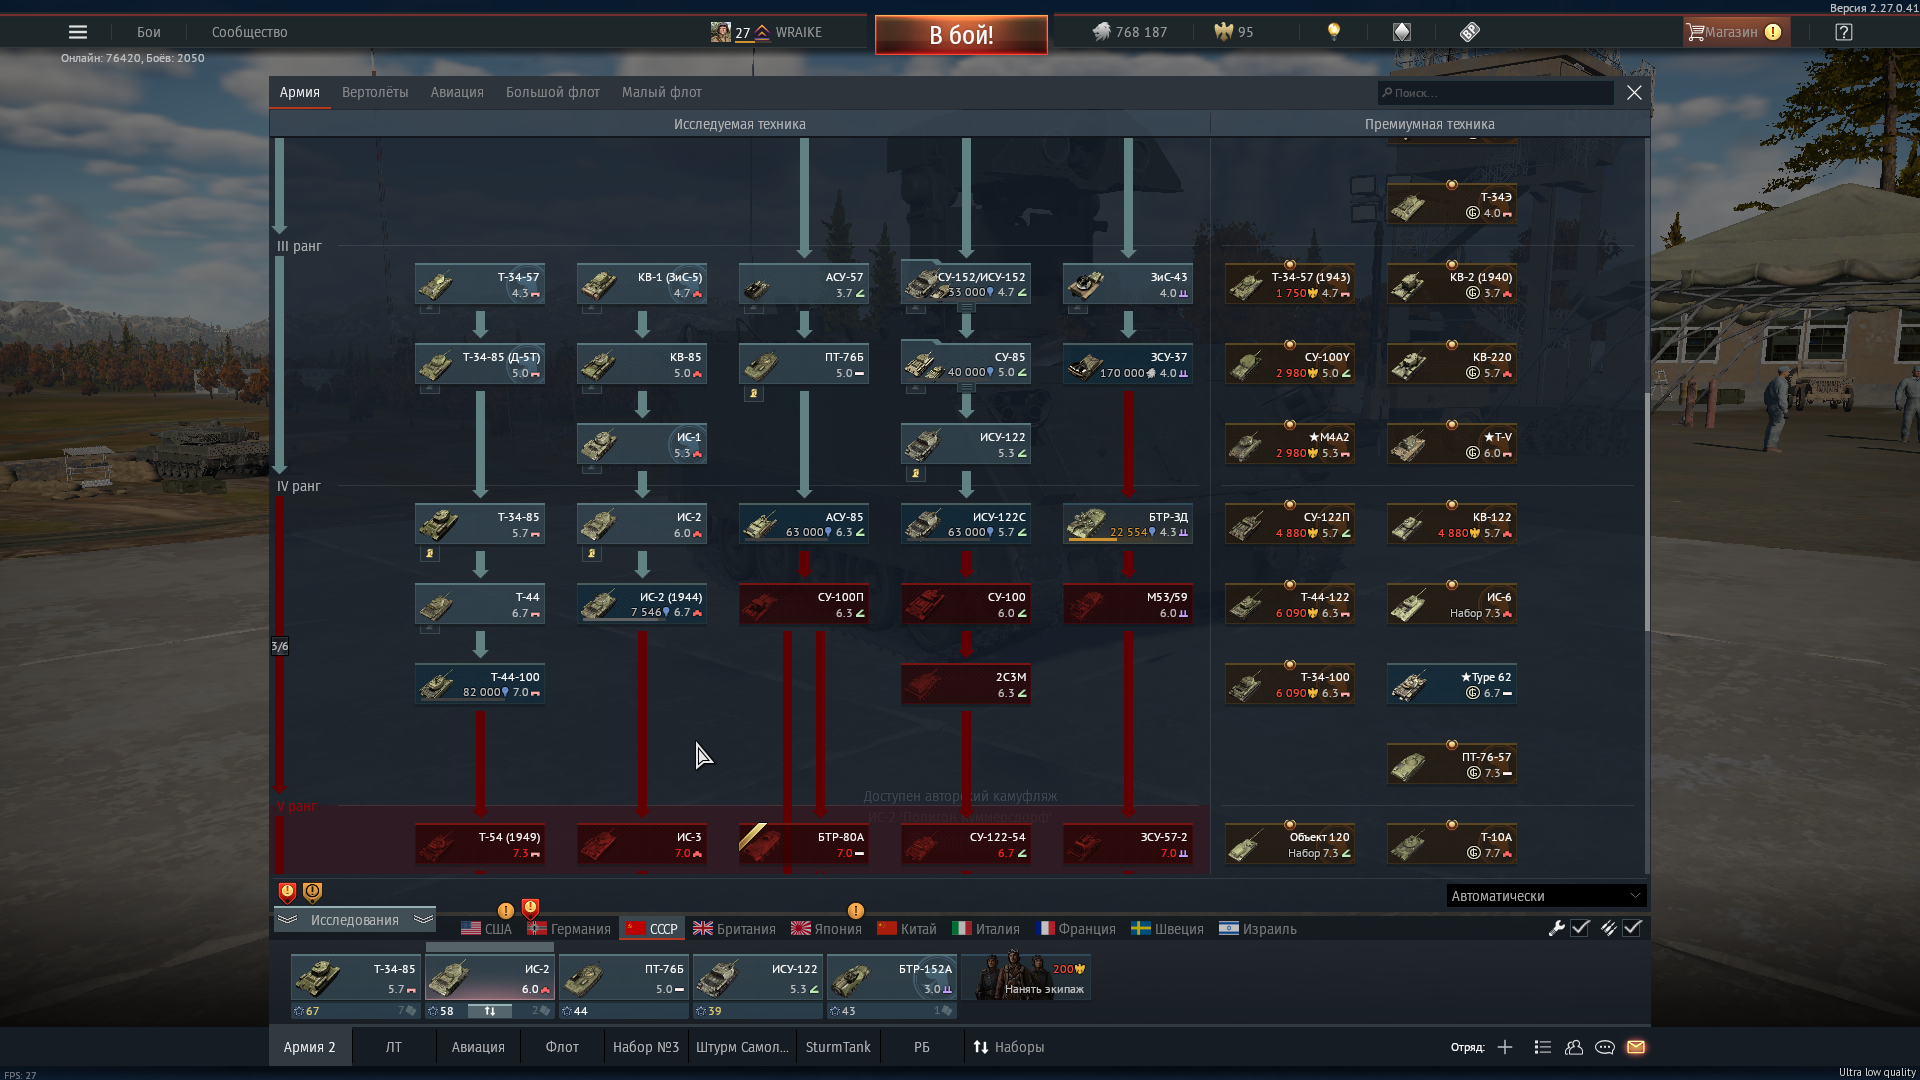Select the Франция nation tab
Screen dimensions: 1920x1080
(x=1076, y=929)
